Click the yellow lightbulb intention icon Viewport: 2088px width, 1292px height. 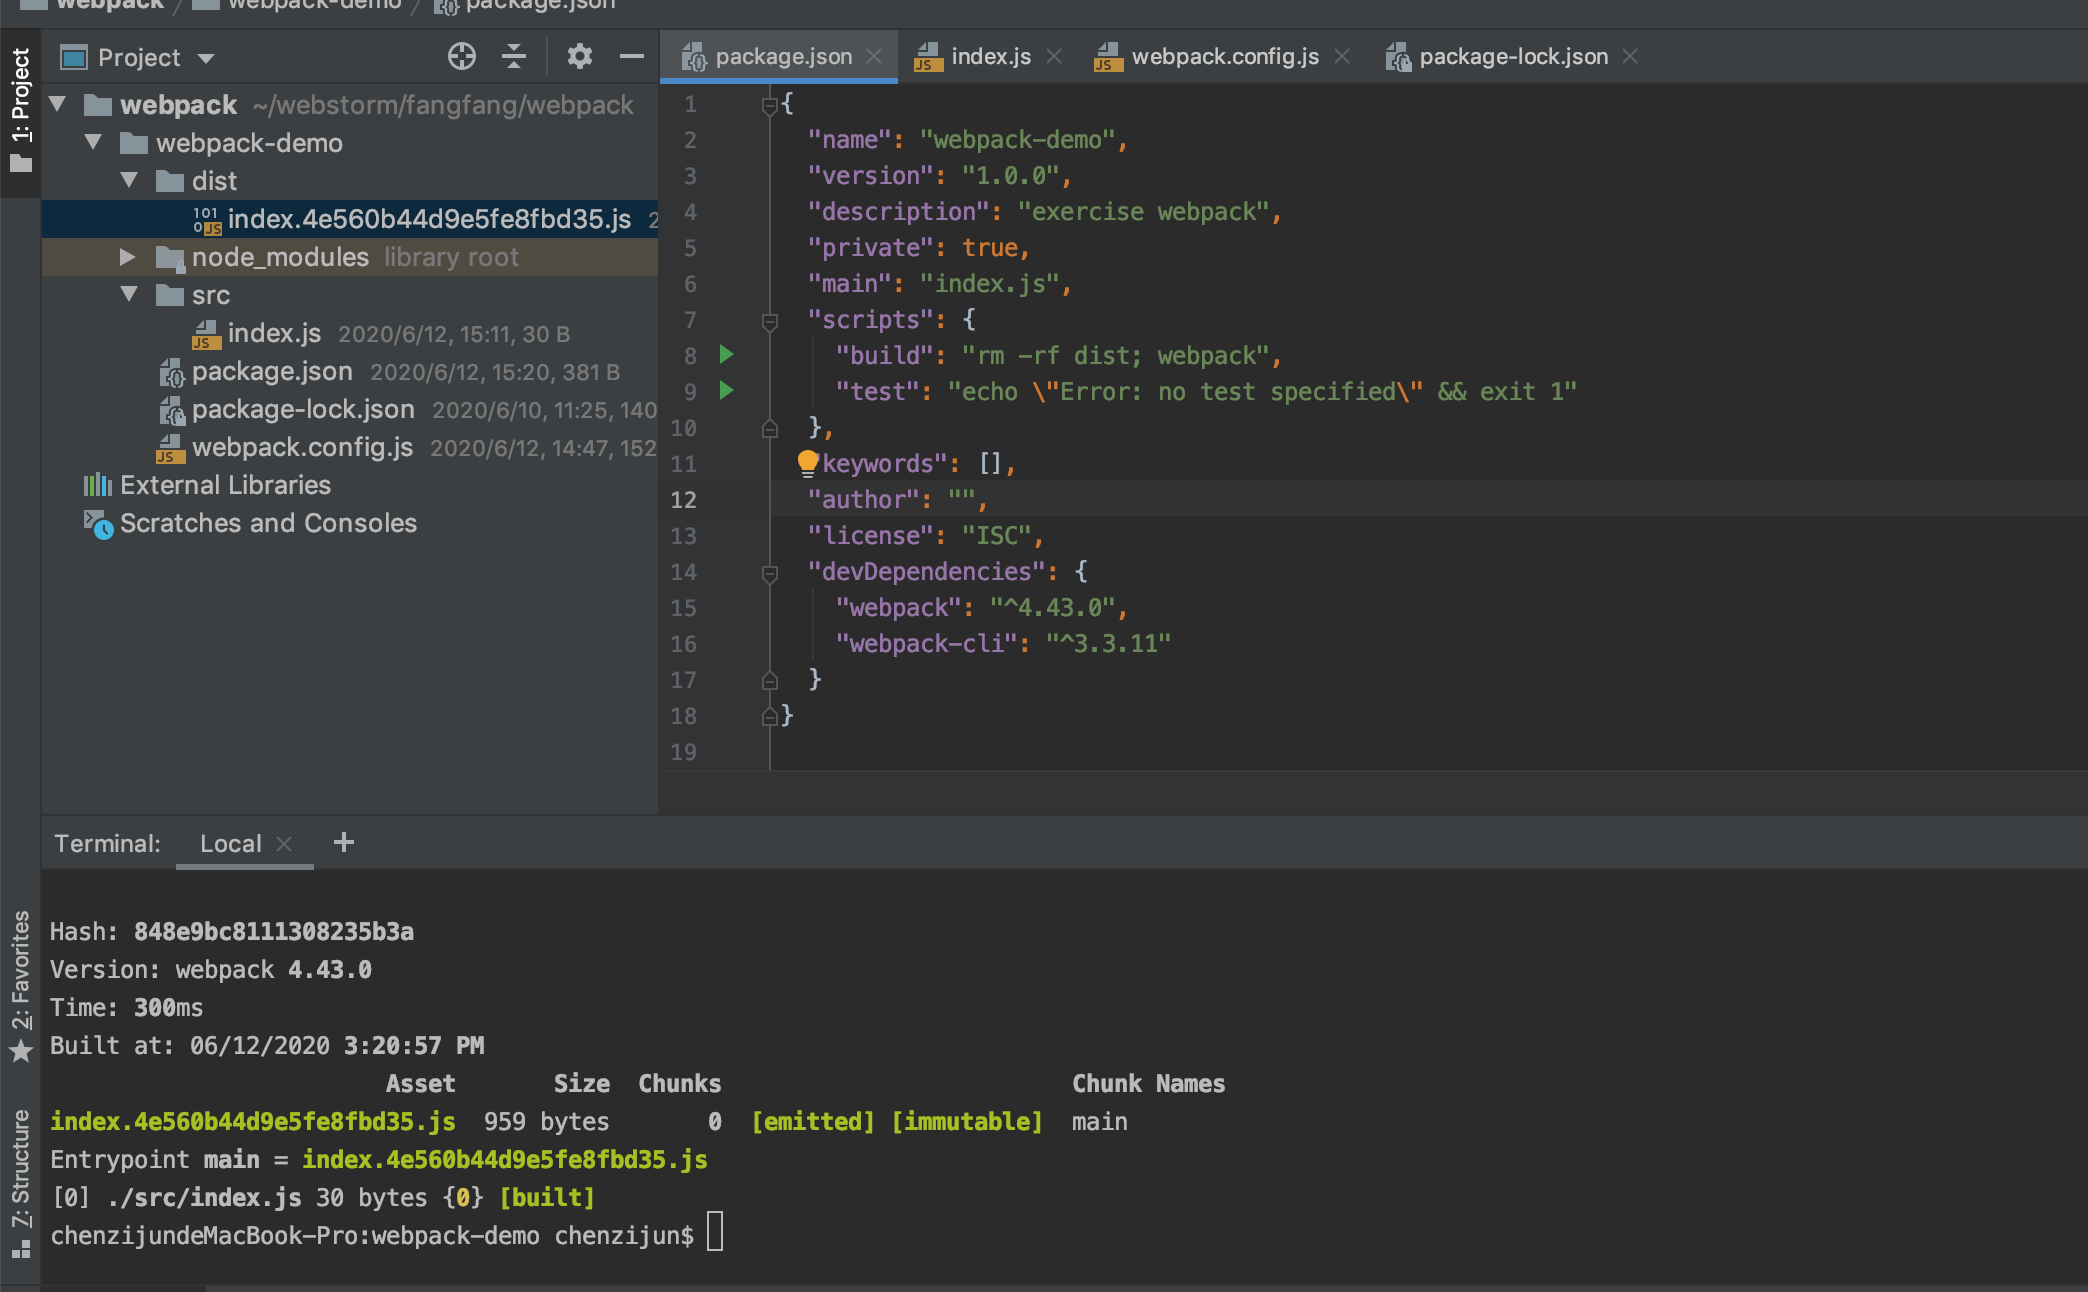pos(807,463)
